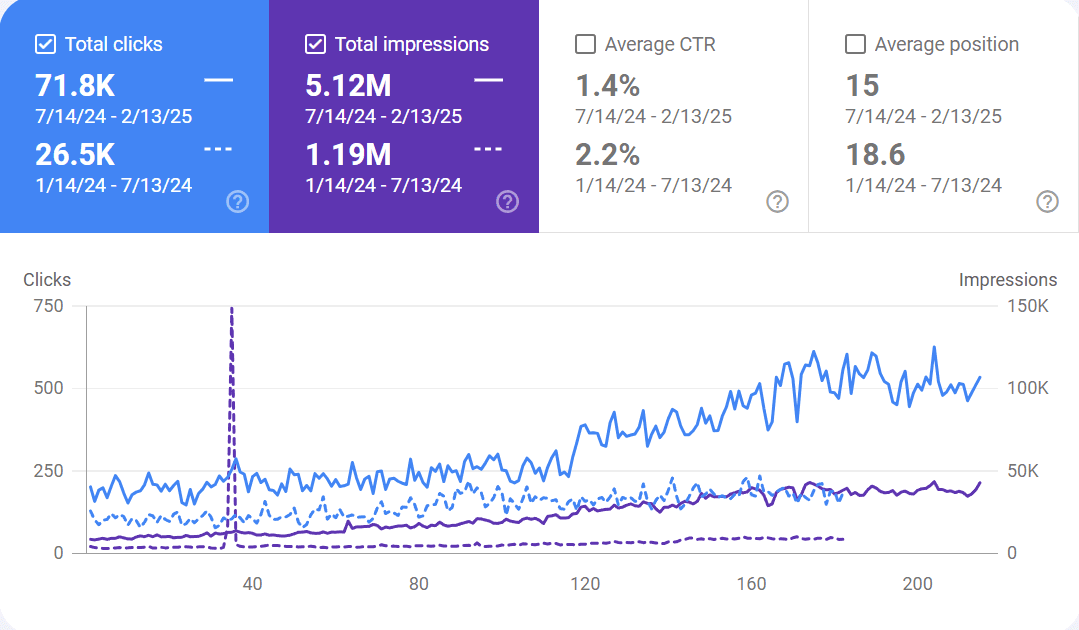Uncheck the Total clicks checkbox
This screenshot has height=630, width=1079.
click(x=44, y=44)
